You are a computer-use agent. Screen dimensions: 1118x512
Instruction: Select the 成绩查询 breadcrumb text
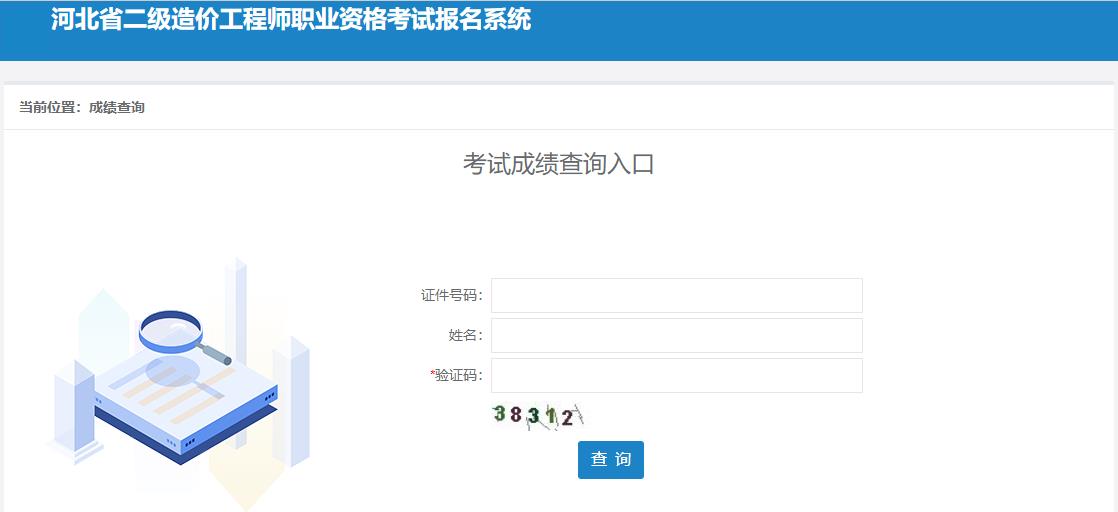click(117, 107)
